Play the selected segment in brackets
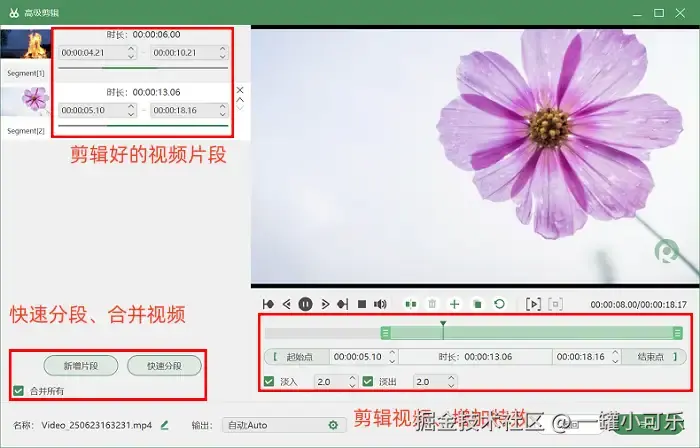This screenshot has width=700, height=448. pyautogui.click(x=533, y=304)
